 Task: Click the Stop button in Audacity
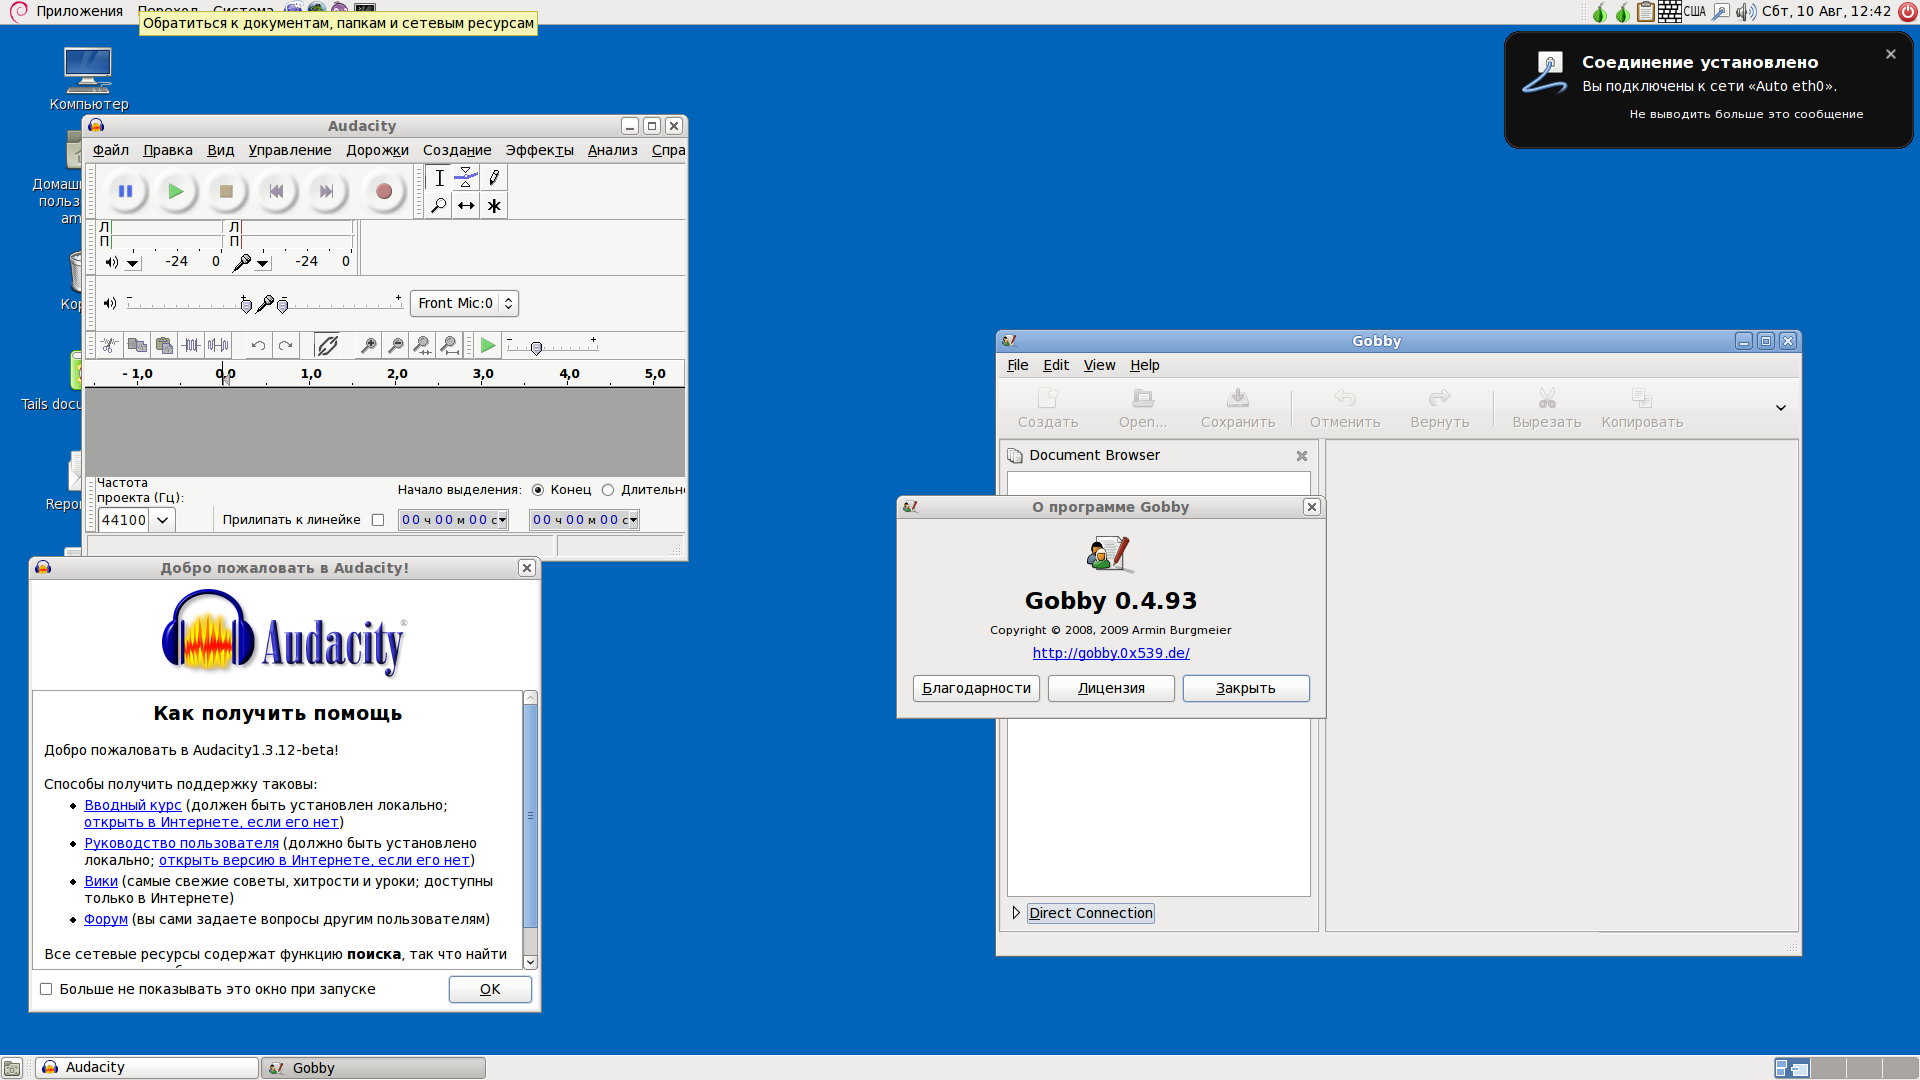point(226,191)
